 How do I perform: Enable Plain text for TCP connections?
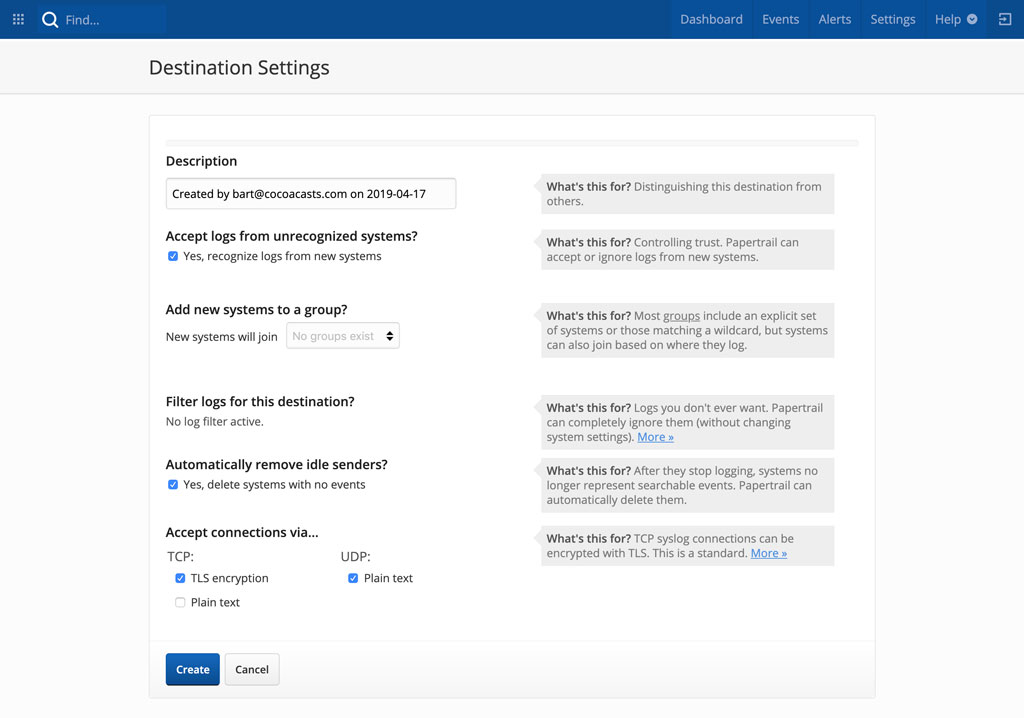click(x=180, y=602)
